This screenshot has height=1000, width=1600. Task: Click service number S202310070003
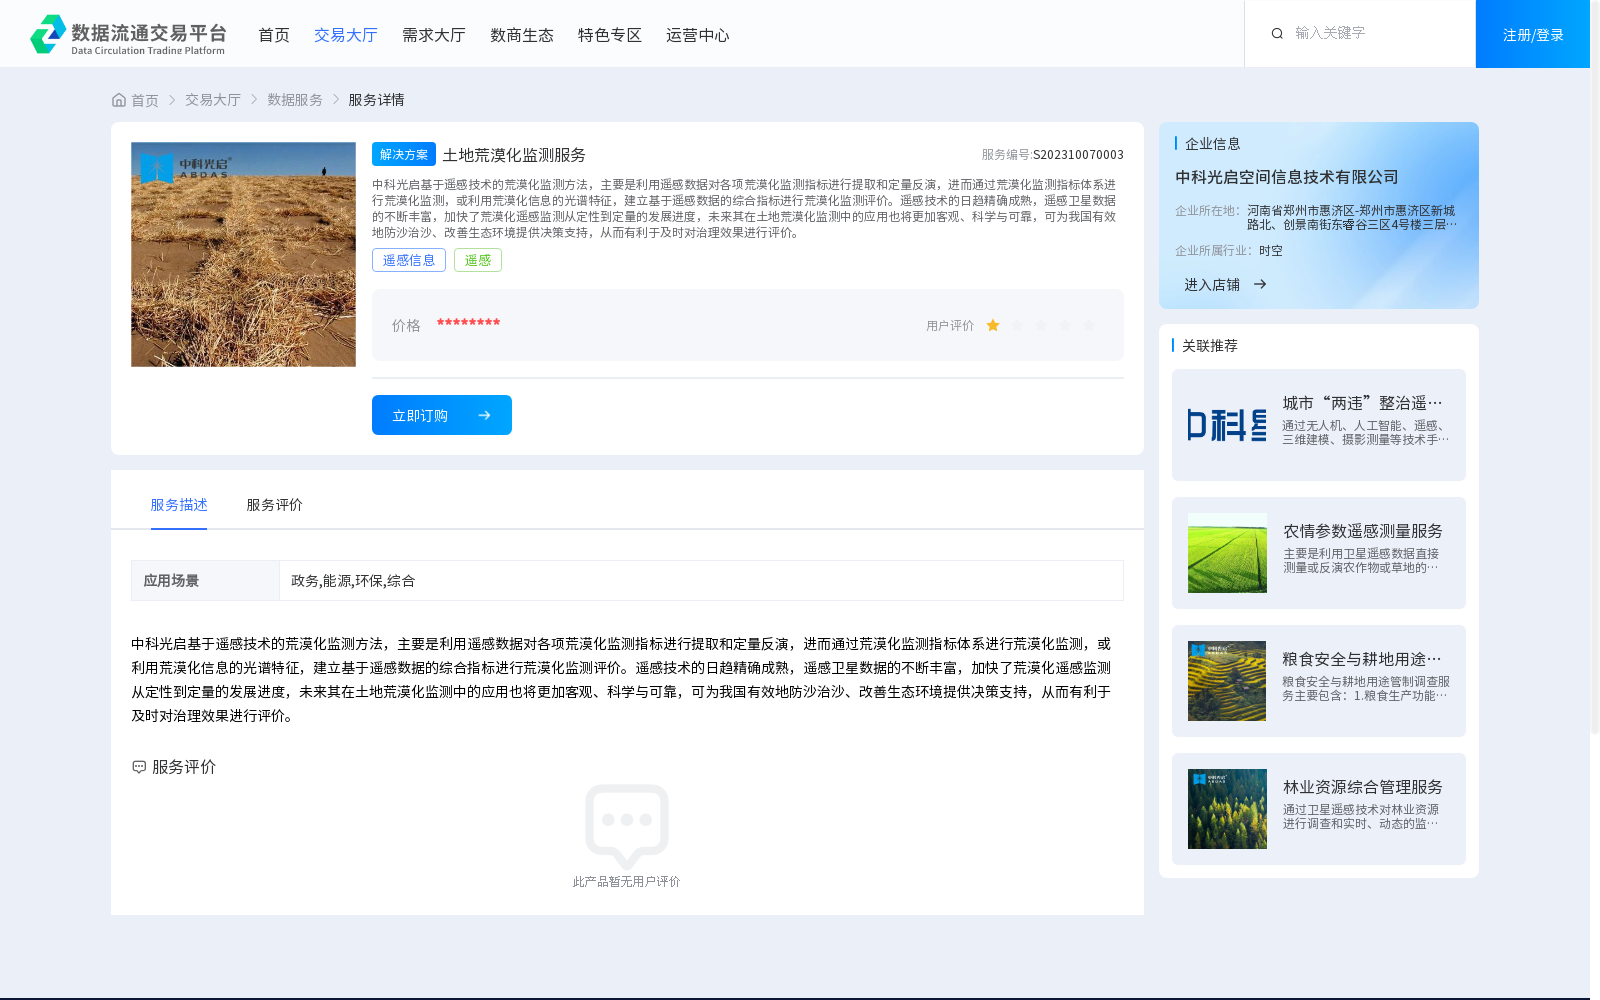1078,155
